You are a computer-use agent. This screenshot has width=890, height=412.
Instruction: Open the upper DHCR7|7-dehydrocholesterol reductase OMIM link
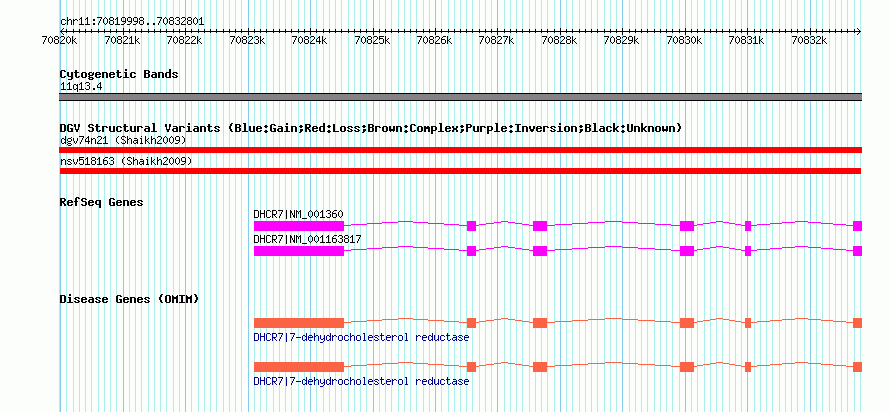point(362,338)
